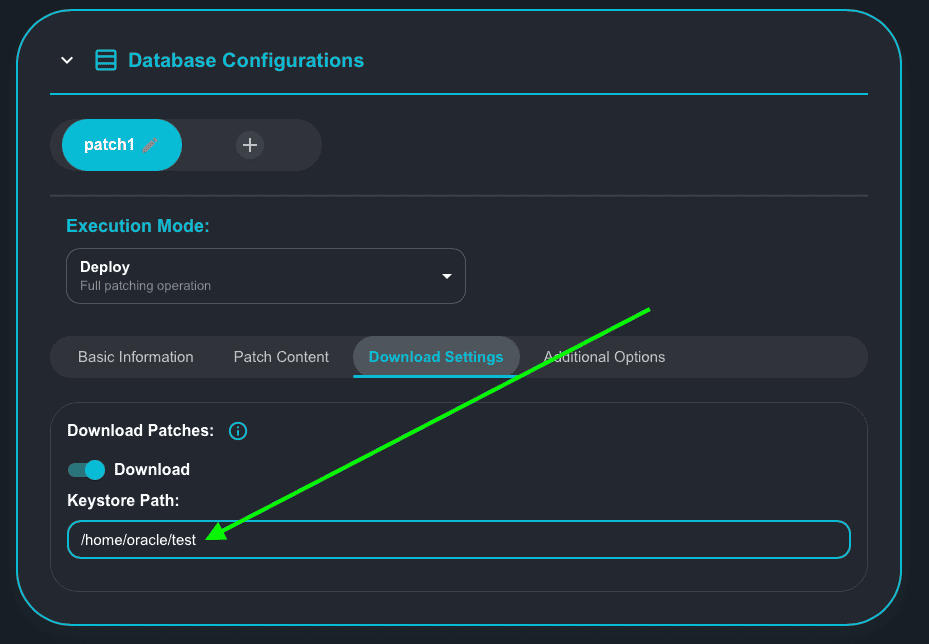Click the dropdown arrow in Execution Mode
This screenshot has width=929, height=644.
tap(447, 276)
